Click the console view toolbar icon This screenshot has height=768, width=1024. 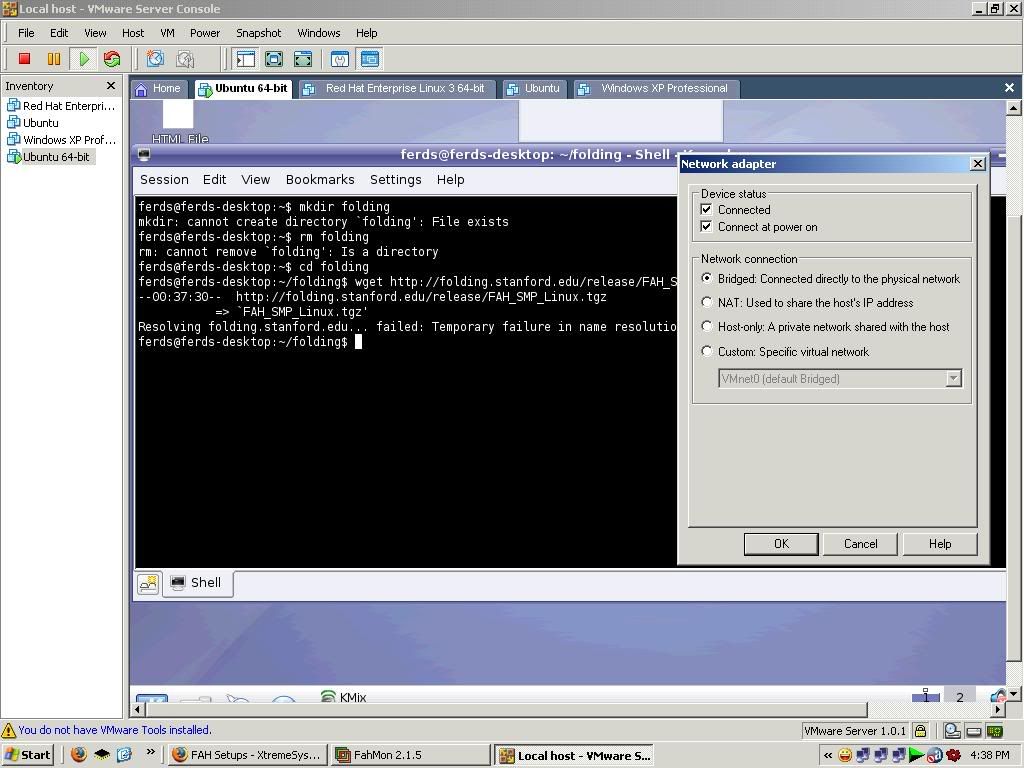click(370, 59)
